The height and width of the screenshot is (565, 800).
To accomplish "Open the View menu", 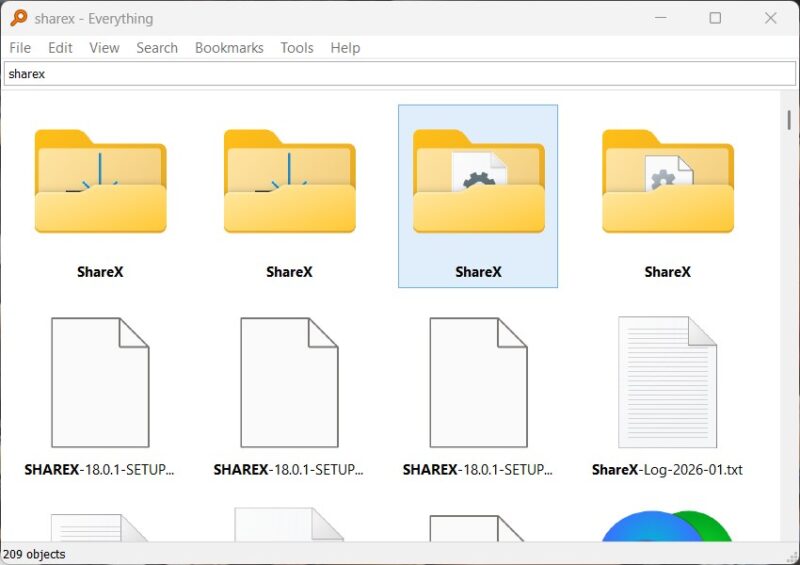I will pos(104,48).
